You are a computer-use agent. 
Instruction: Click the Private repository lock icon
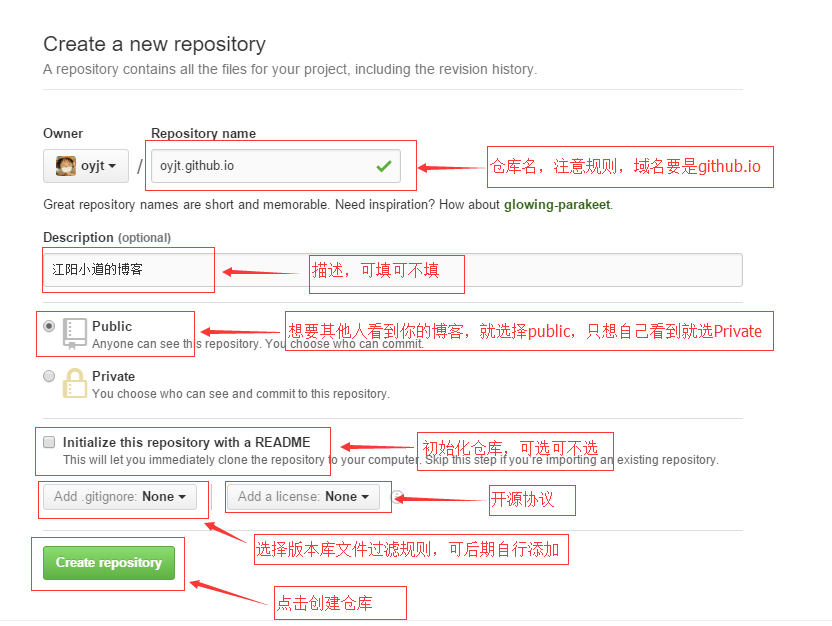74,383
